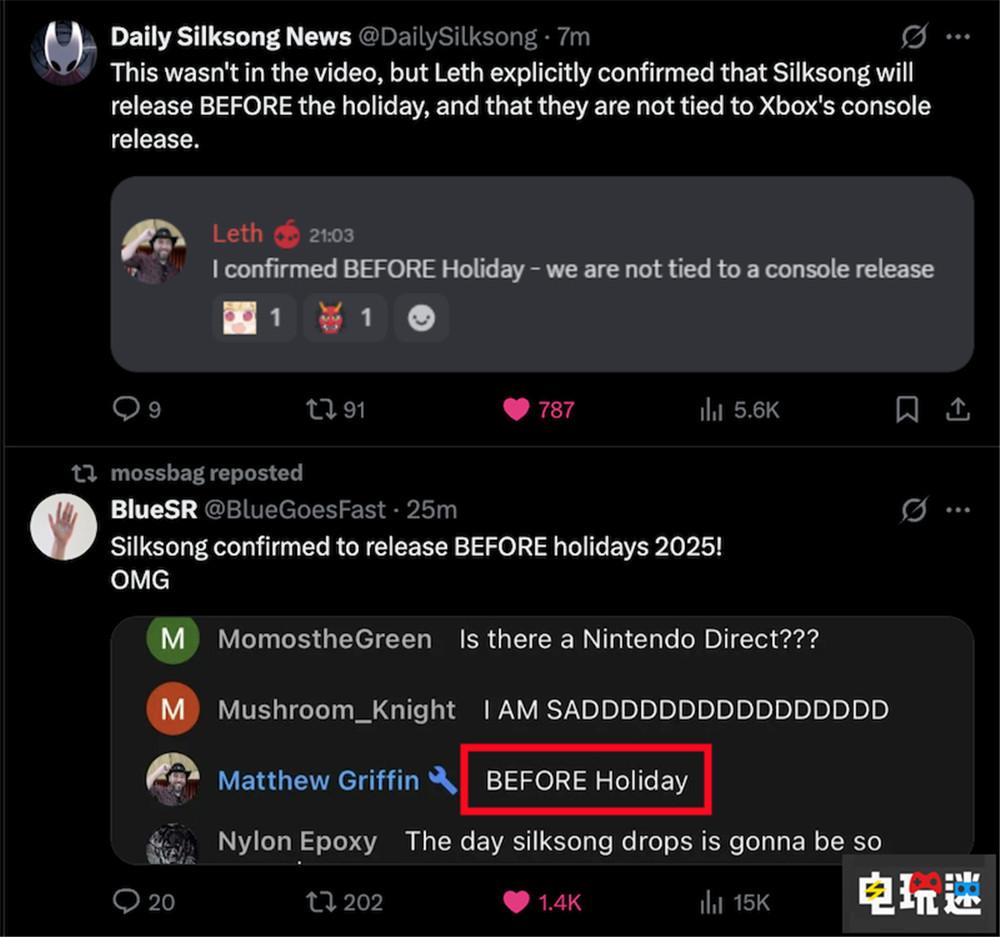
Task: Bookmark the Daily Silksong News tweet
Action: 907,409
